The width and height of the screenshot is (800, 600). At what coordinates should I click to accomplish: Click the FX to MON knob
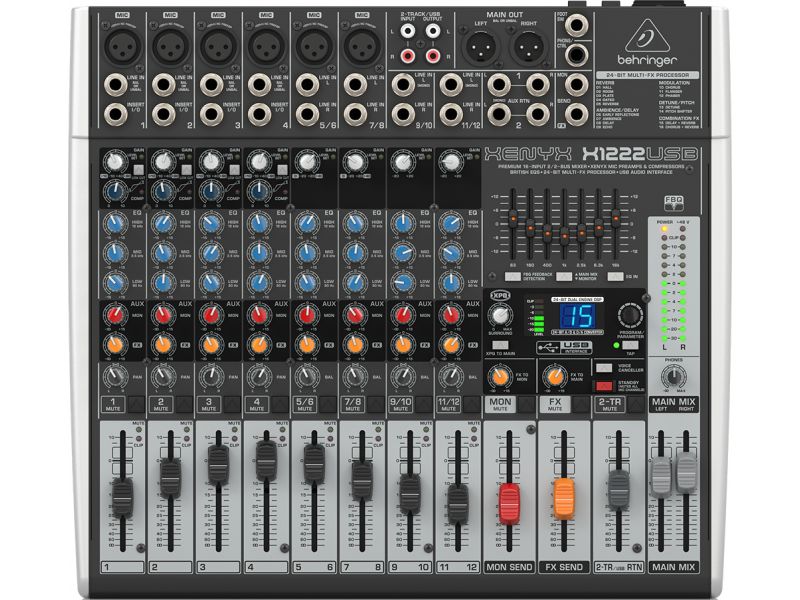pyautogui.click(x=501, y=377)
